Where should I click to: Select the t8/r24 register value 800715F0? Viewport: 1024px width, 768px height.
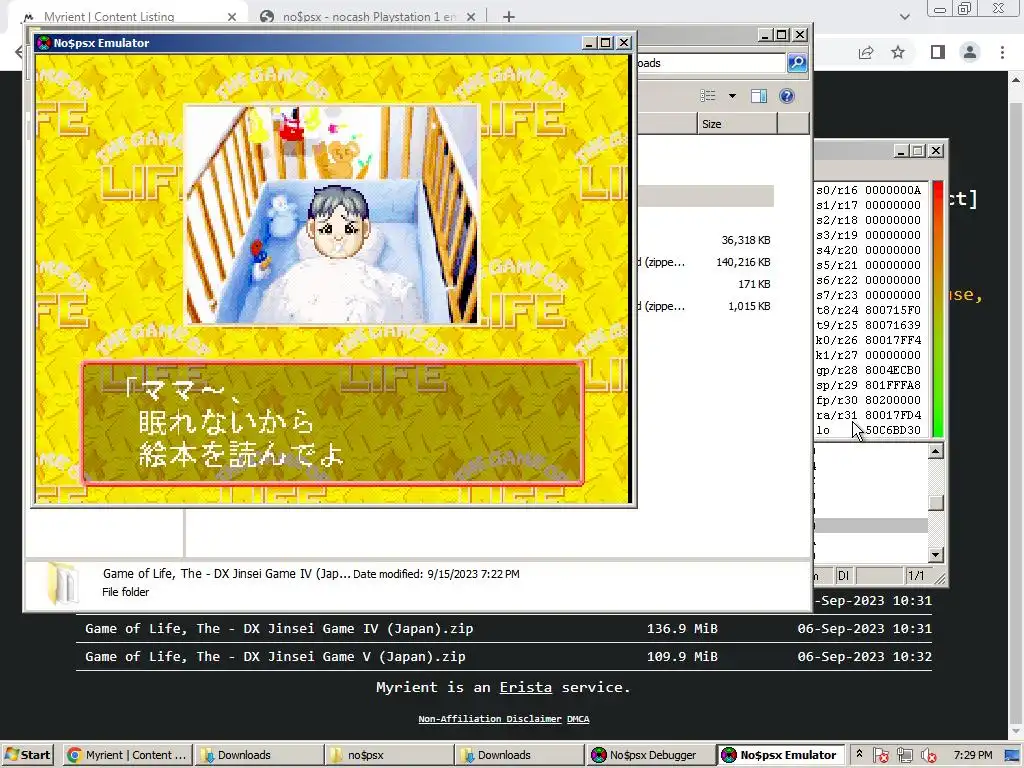pos(893,310)
